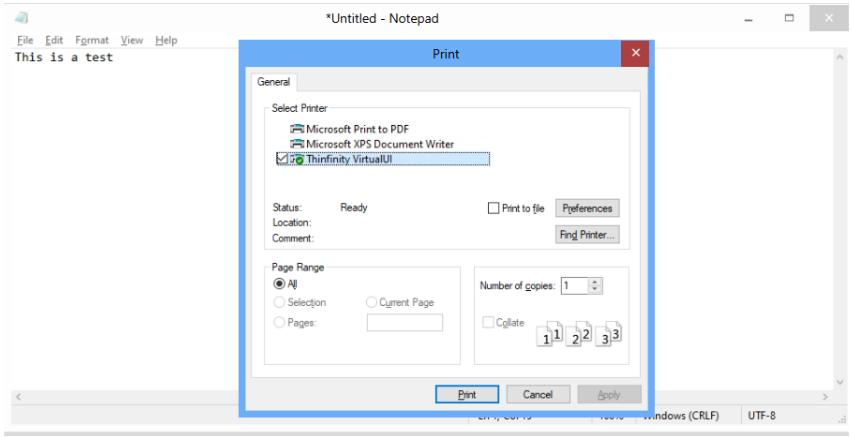Viewport: 851px width, 437px height.
Task: Choose the Selection radio button
Action: point(279,302)
